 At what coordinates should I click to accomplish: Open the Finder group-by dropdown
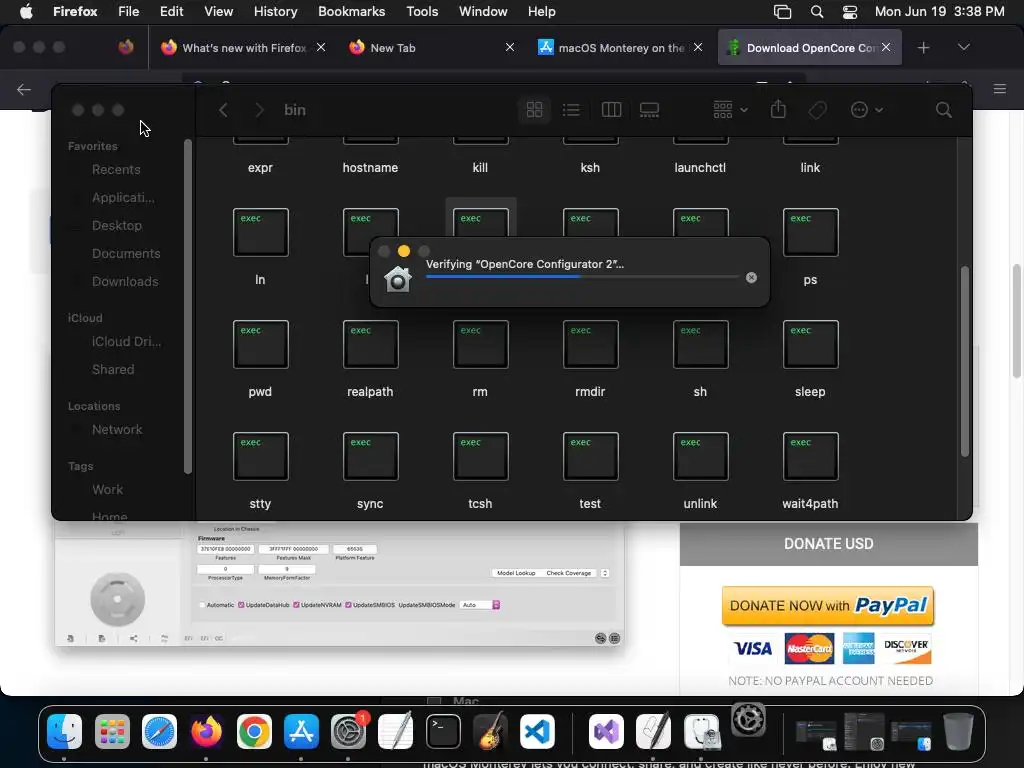pyautogui.click(x=730, y=110)
